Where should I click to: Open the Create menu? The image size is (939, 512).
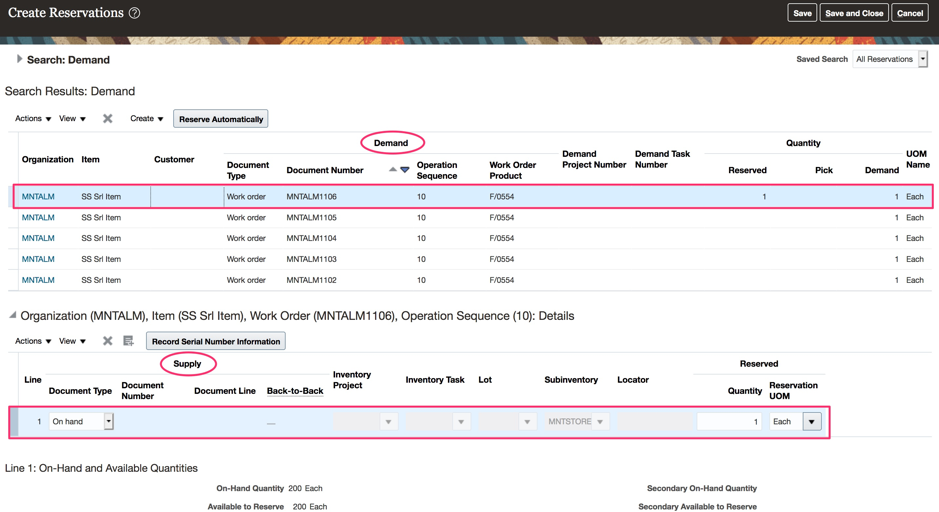[x=146, y=119]
